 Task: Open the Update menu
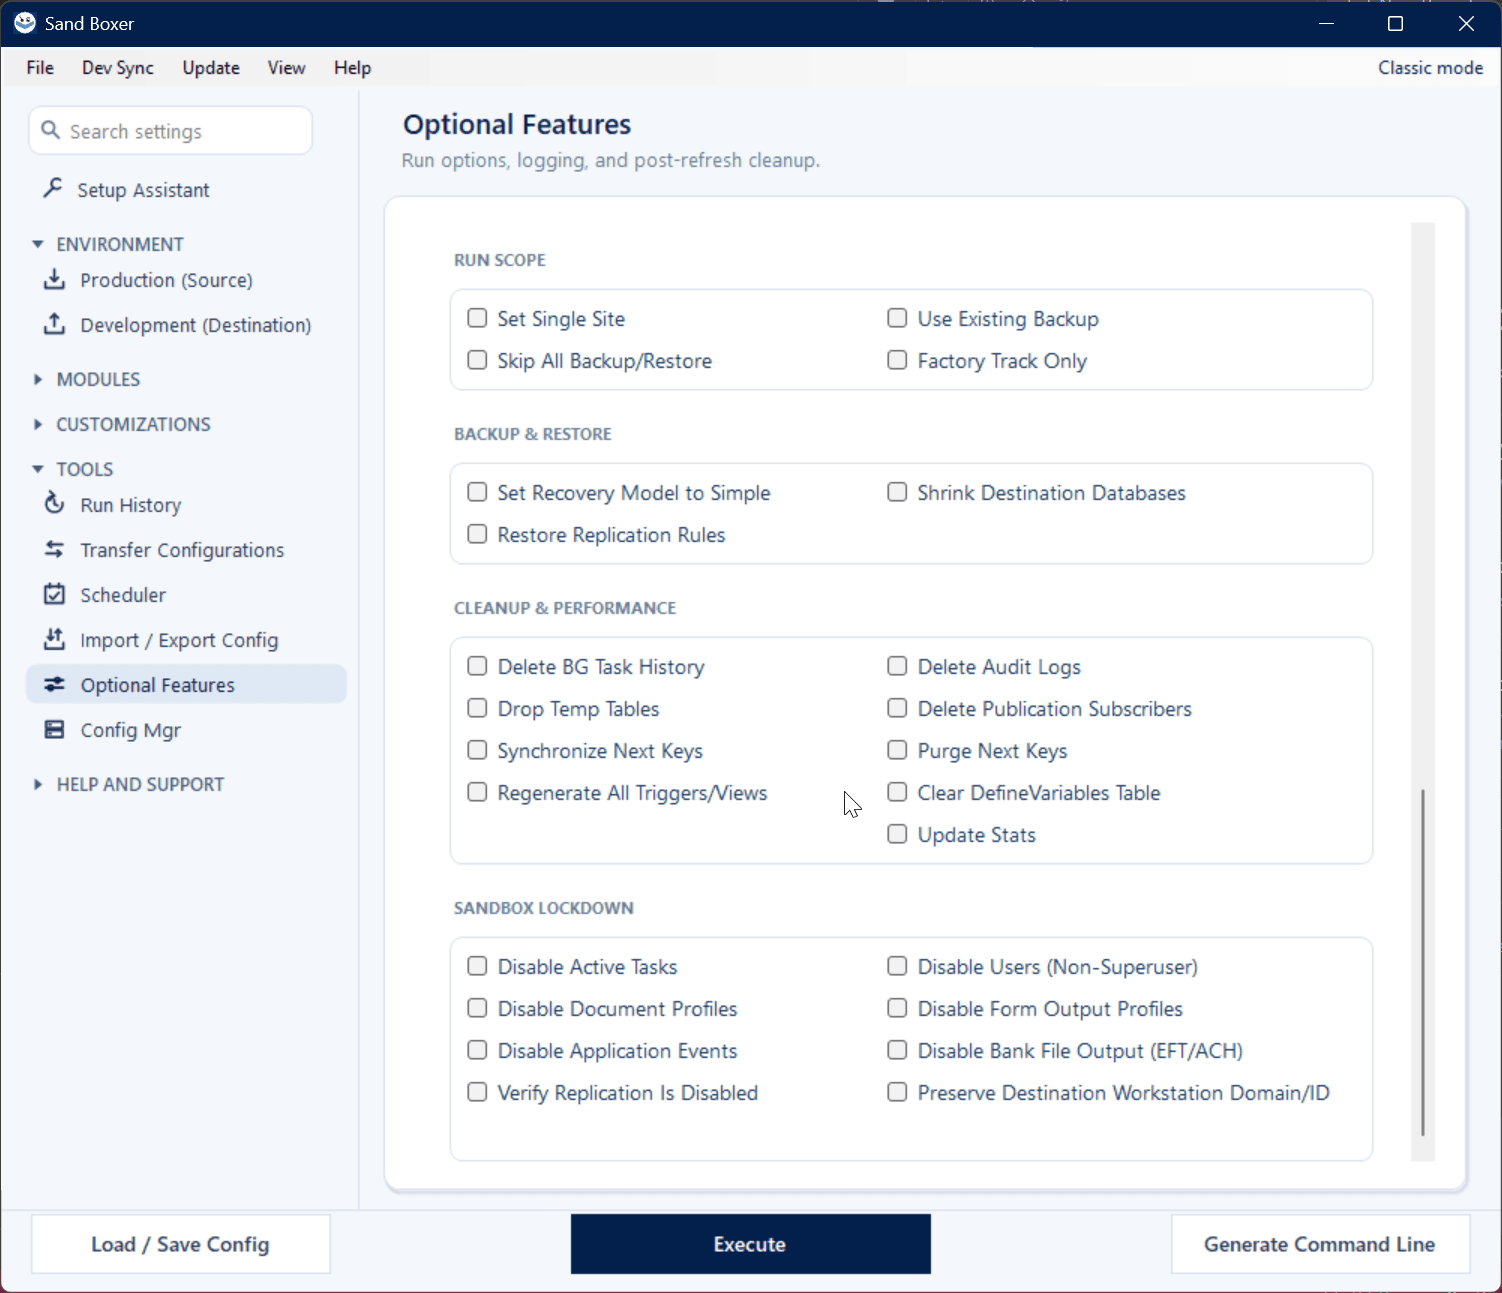click(211, 67)
